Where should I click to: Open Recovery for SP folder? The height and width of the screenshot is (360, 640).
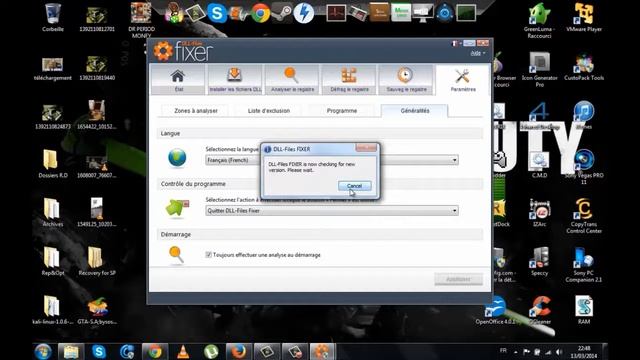pos(97,261)
